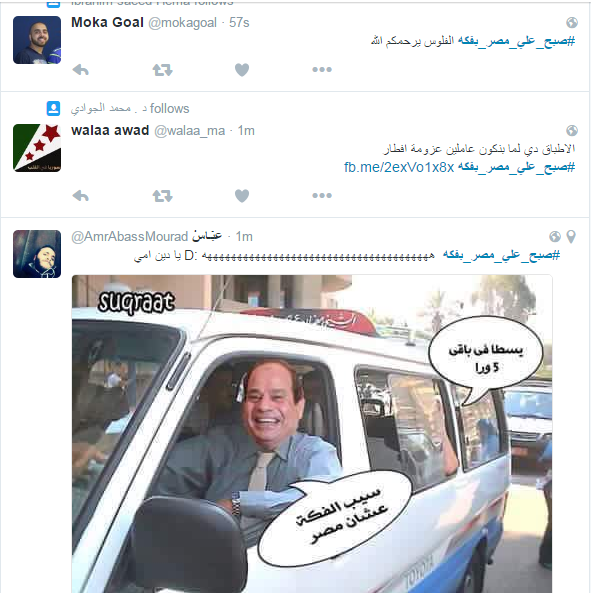Retweet walaa awad's tweet
The height and width of the screenshot is (593, 591).
click(163, 196)
